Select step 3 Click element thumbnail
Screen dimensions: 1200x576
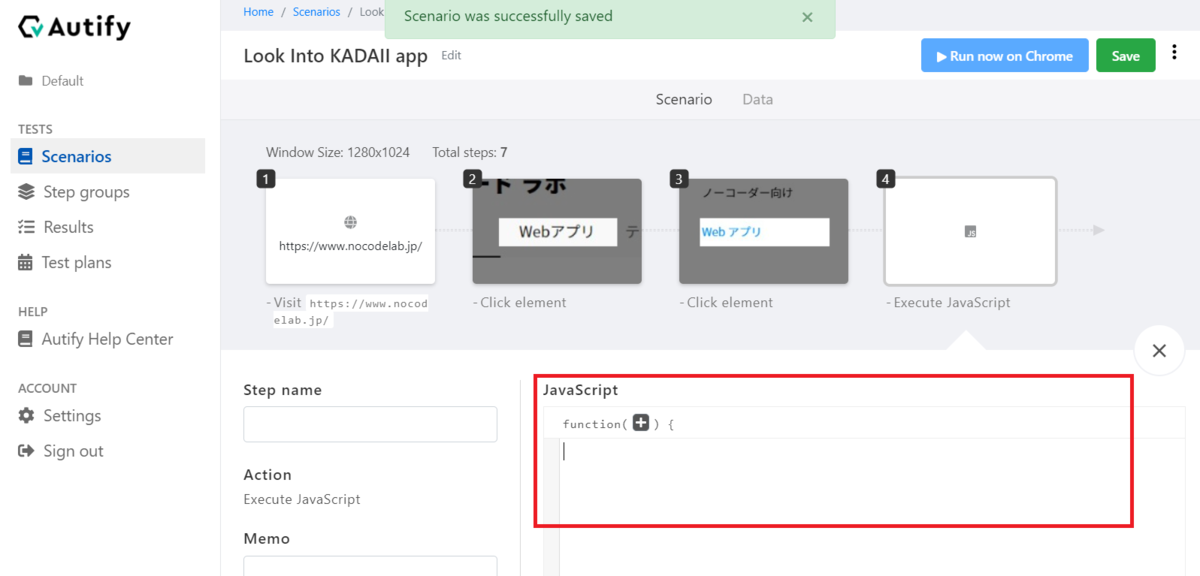(x=764, y=231)
